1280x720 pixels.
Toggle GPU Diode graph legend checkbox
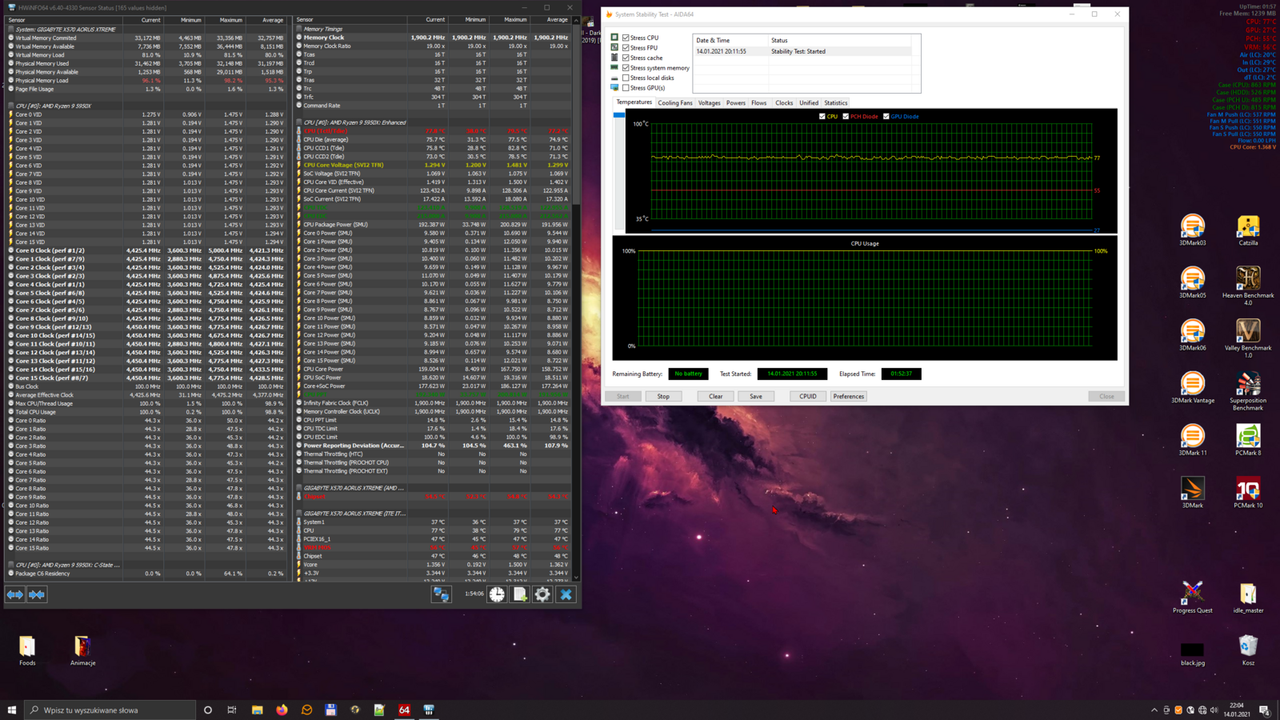tap(886, 116)
